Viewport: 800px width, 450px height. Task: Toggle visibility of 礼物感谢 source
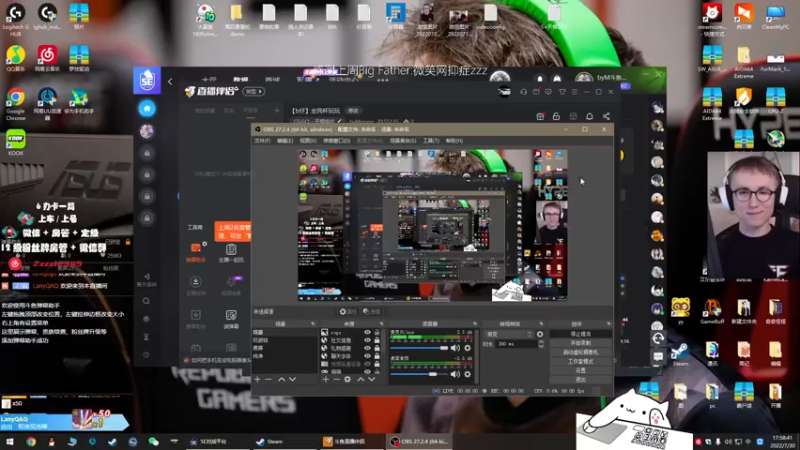pos(367,348)
